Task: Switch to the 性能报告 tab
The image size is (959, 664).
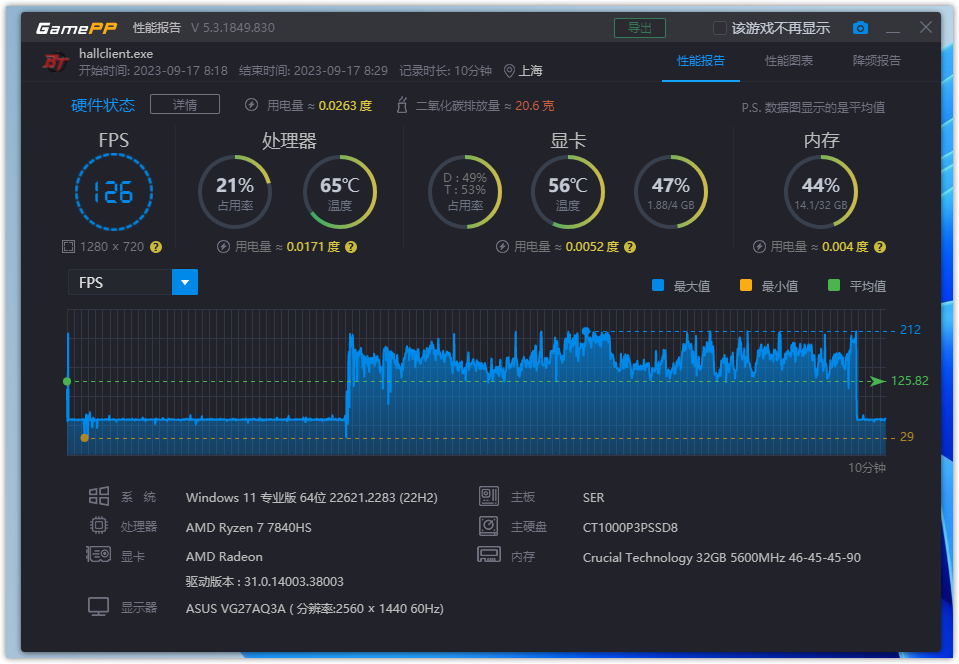Action: pos(701,61)
